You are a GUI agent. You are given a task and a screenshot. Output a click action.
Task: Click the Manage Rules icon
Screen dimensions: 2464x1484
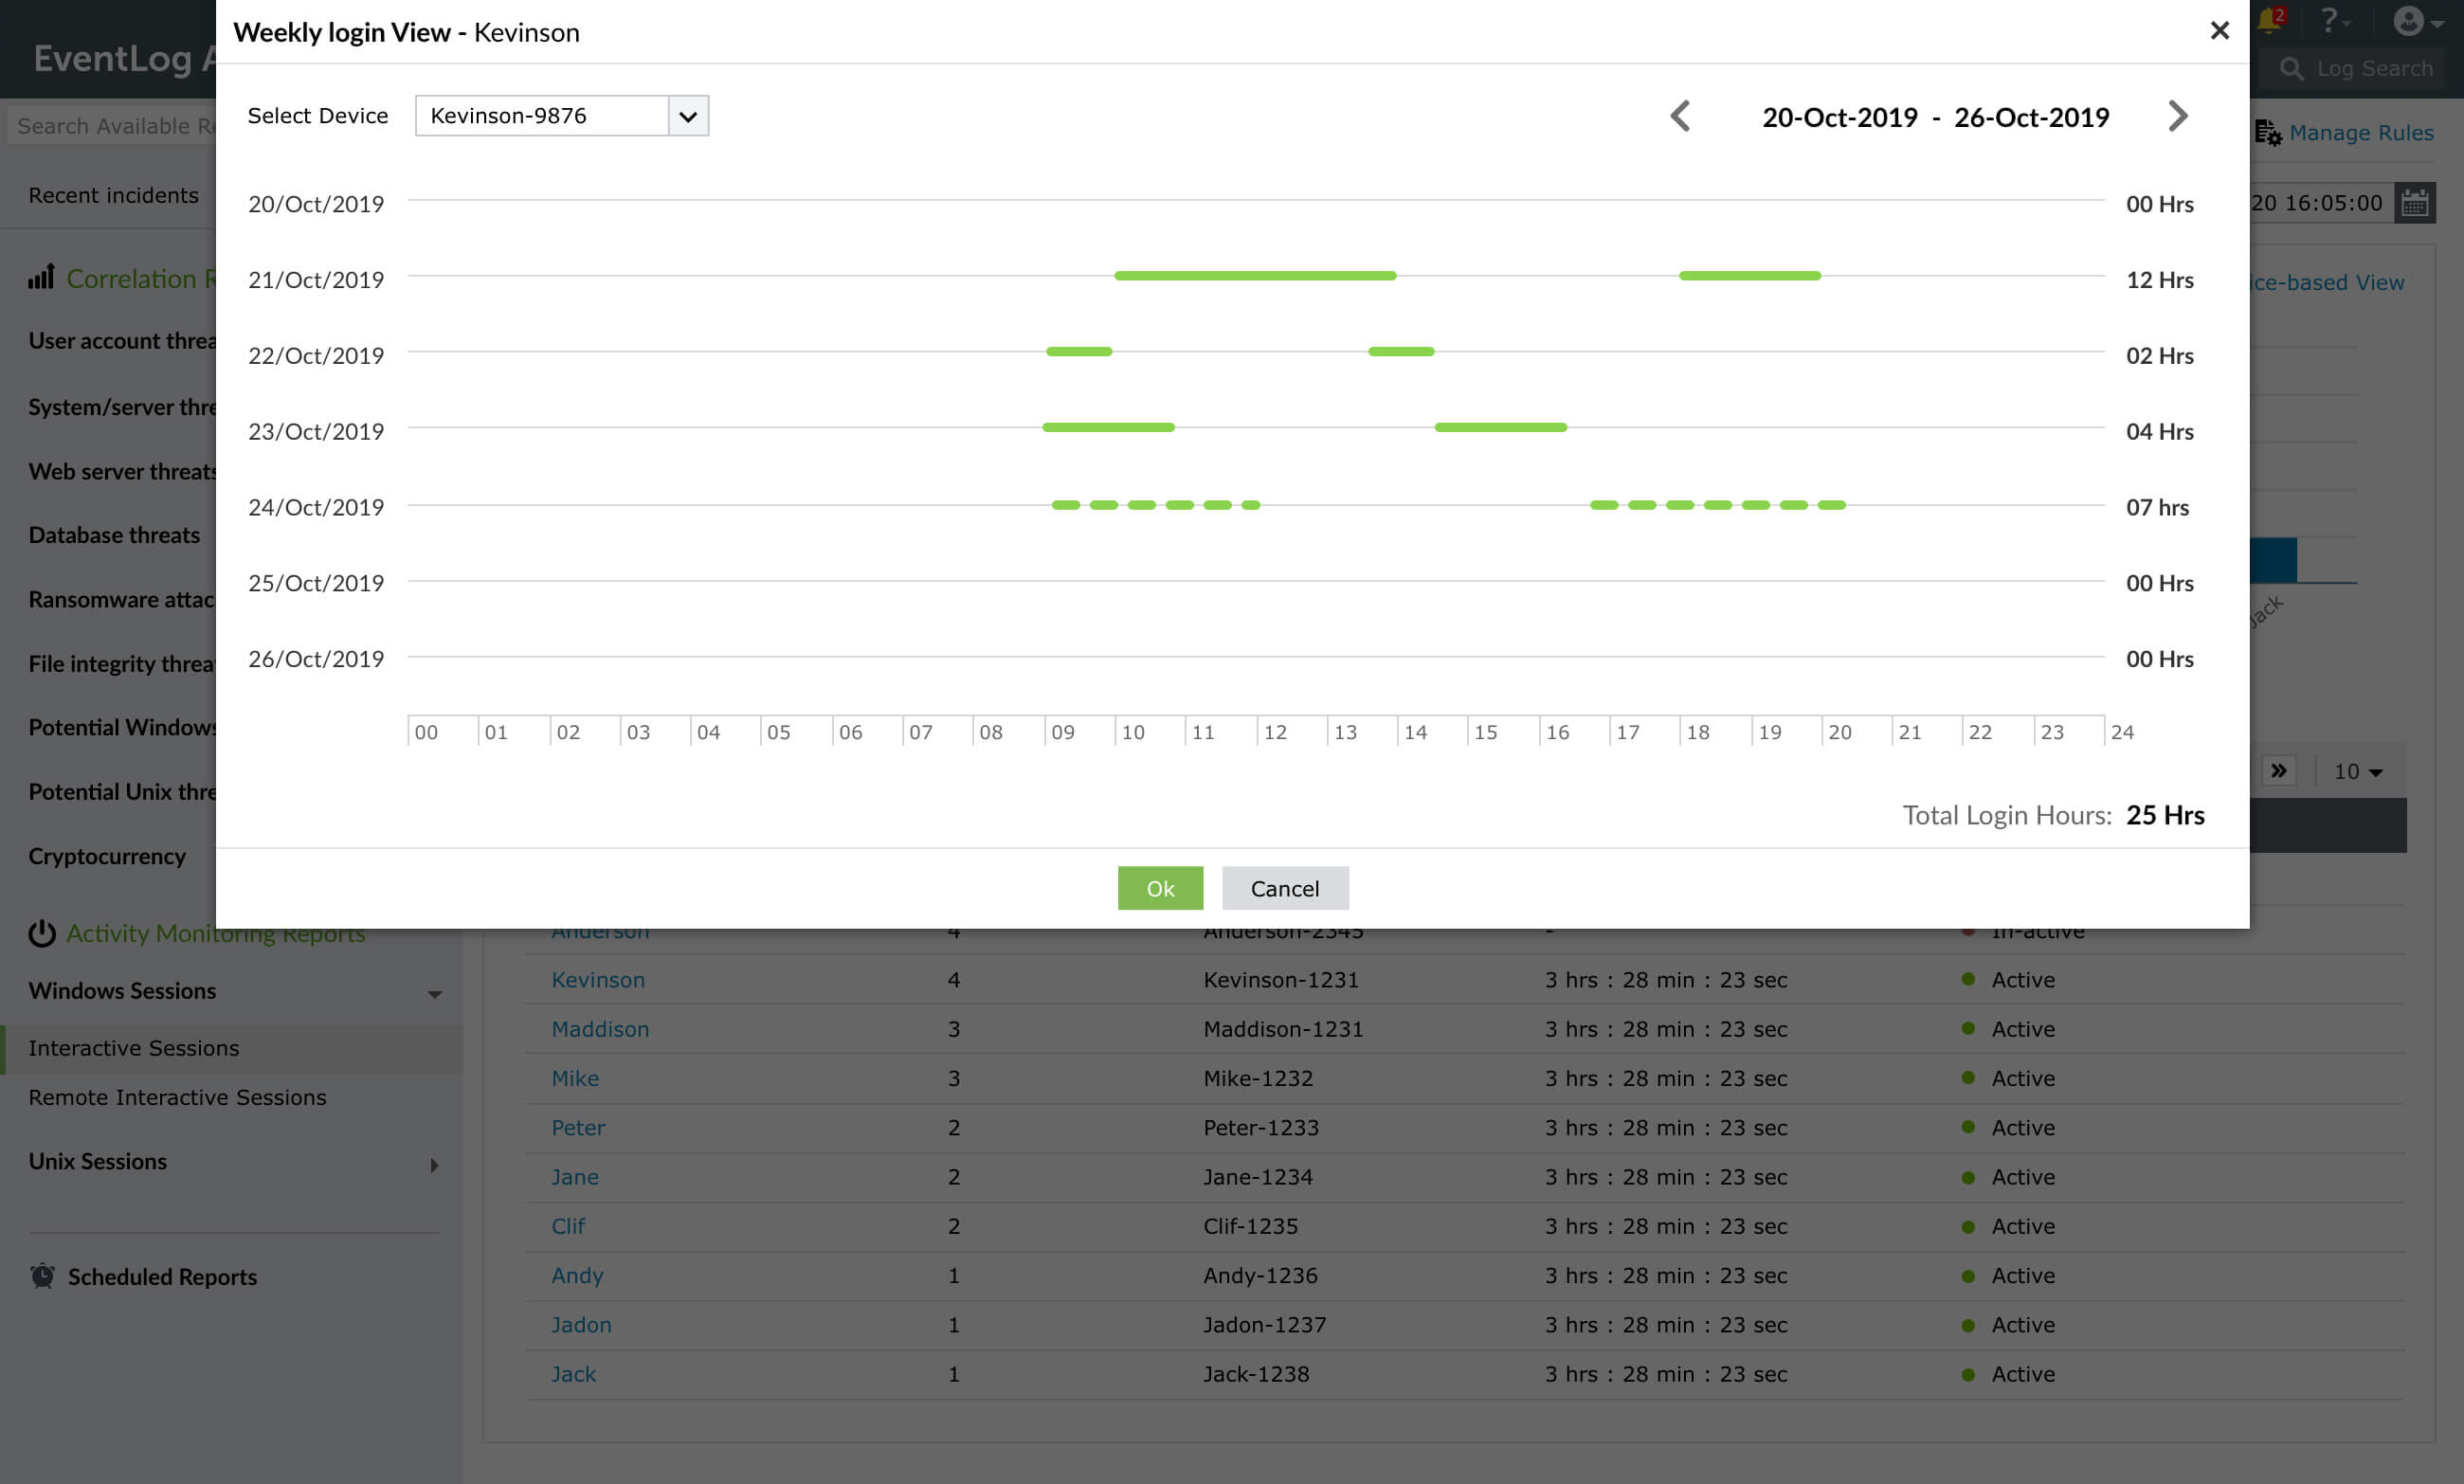click(x=2267, y=132)
